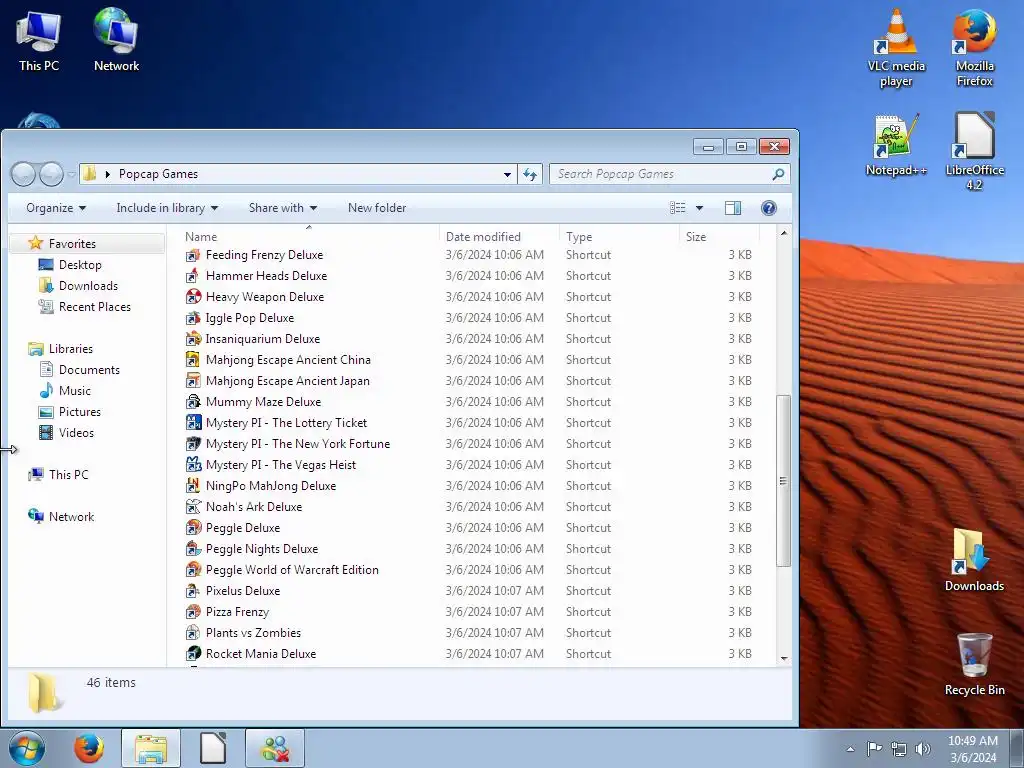Open the Music library
This screenshot has height=768, width=1024.
click(x=74, y=391)
